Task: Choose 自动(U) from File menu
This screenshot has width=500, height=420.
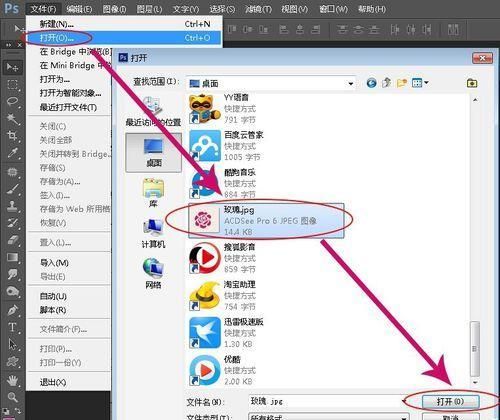Action: tap(53, 296)
